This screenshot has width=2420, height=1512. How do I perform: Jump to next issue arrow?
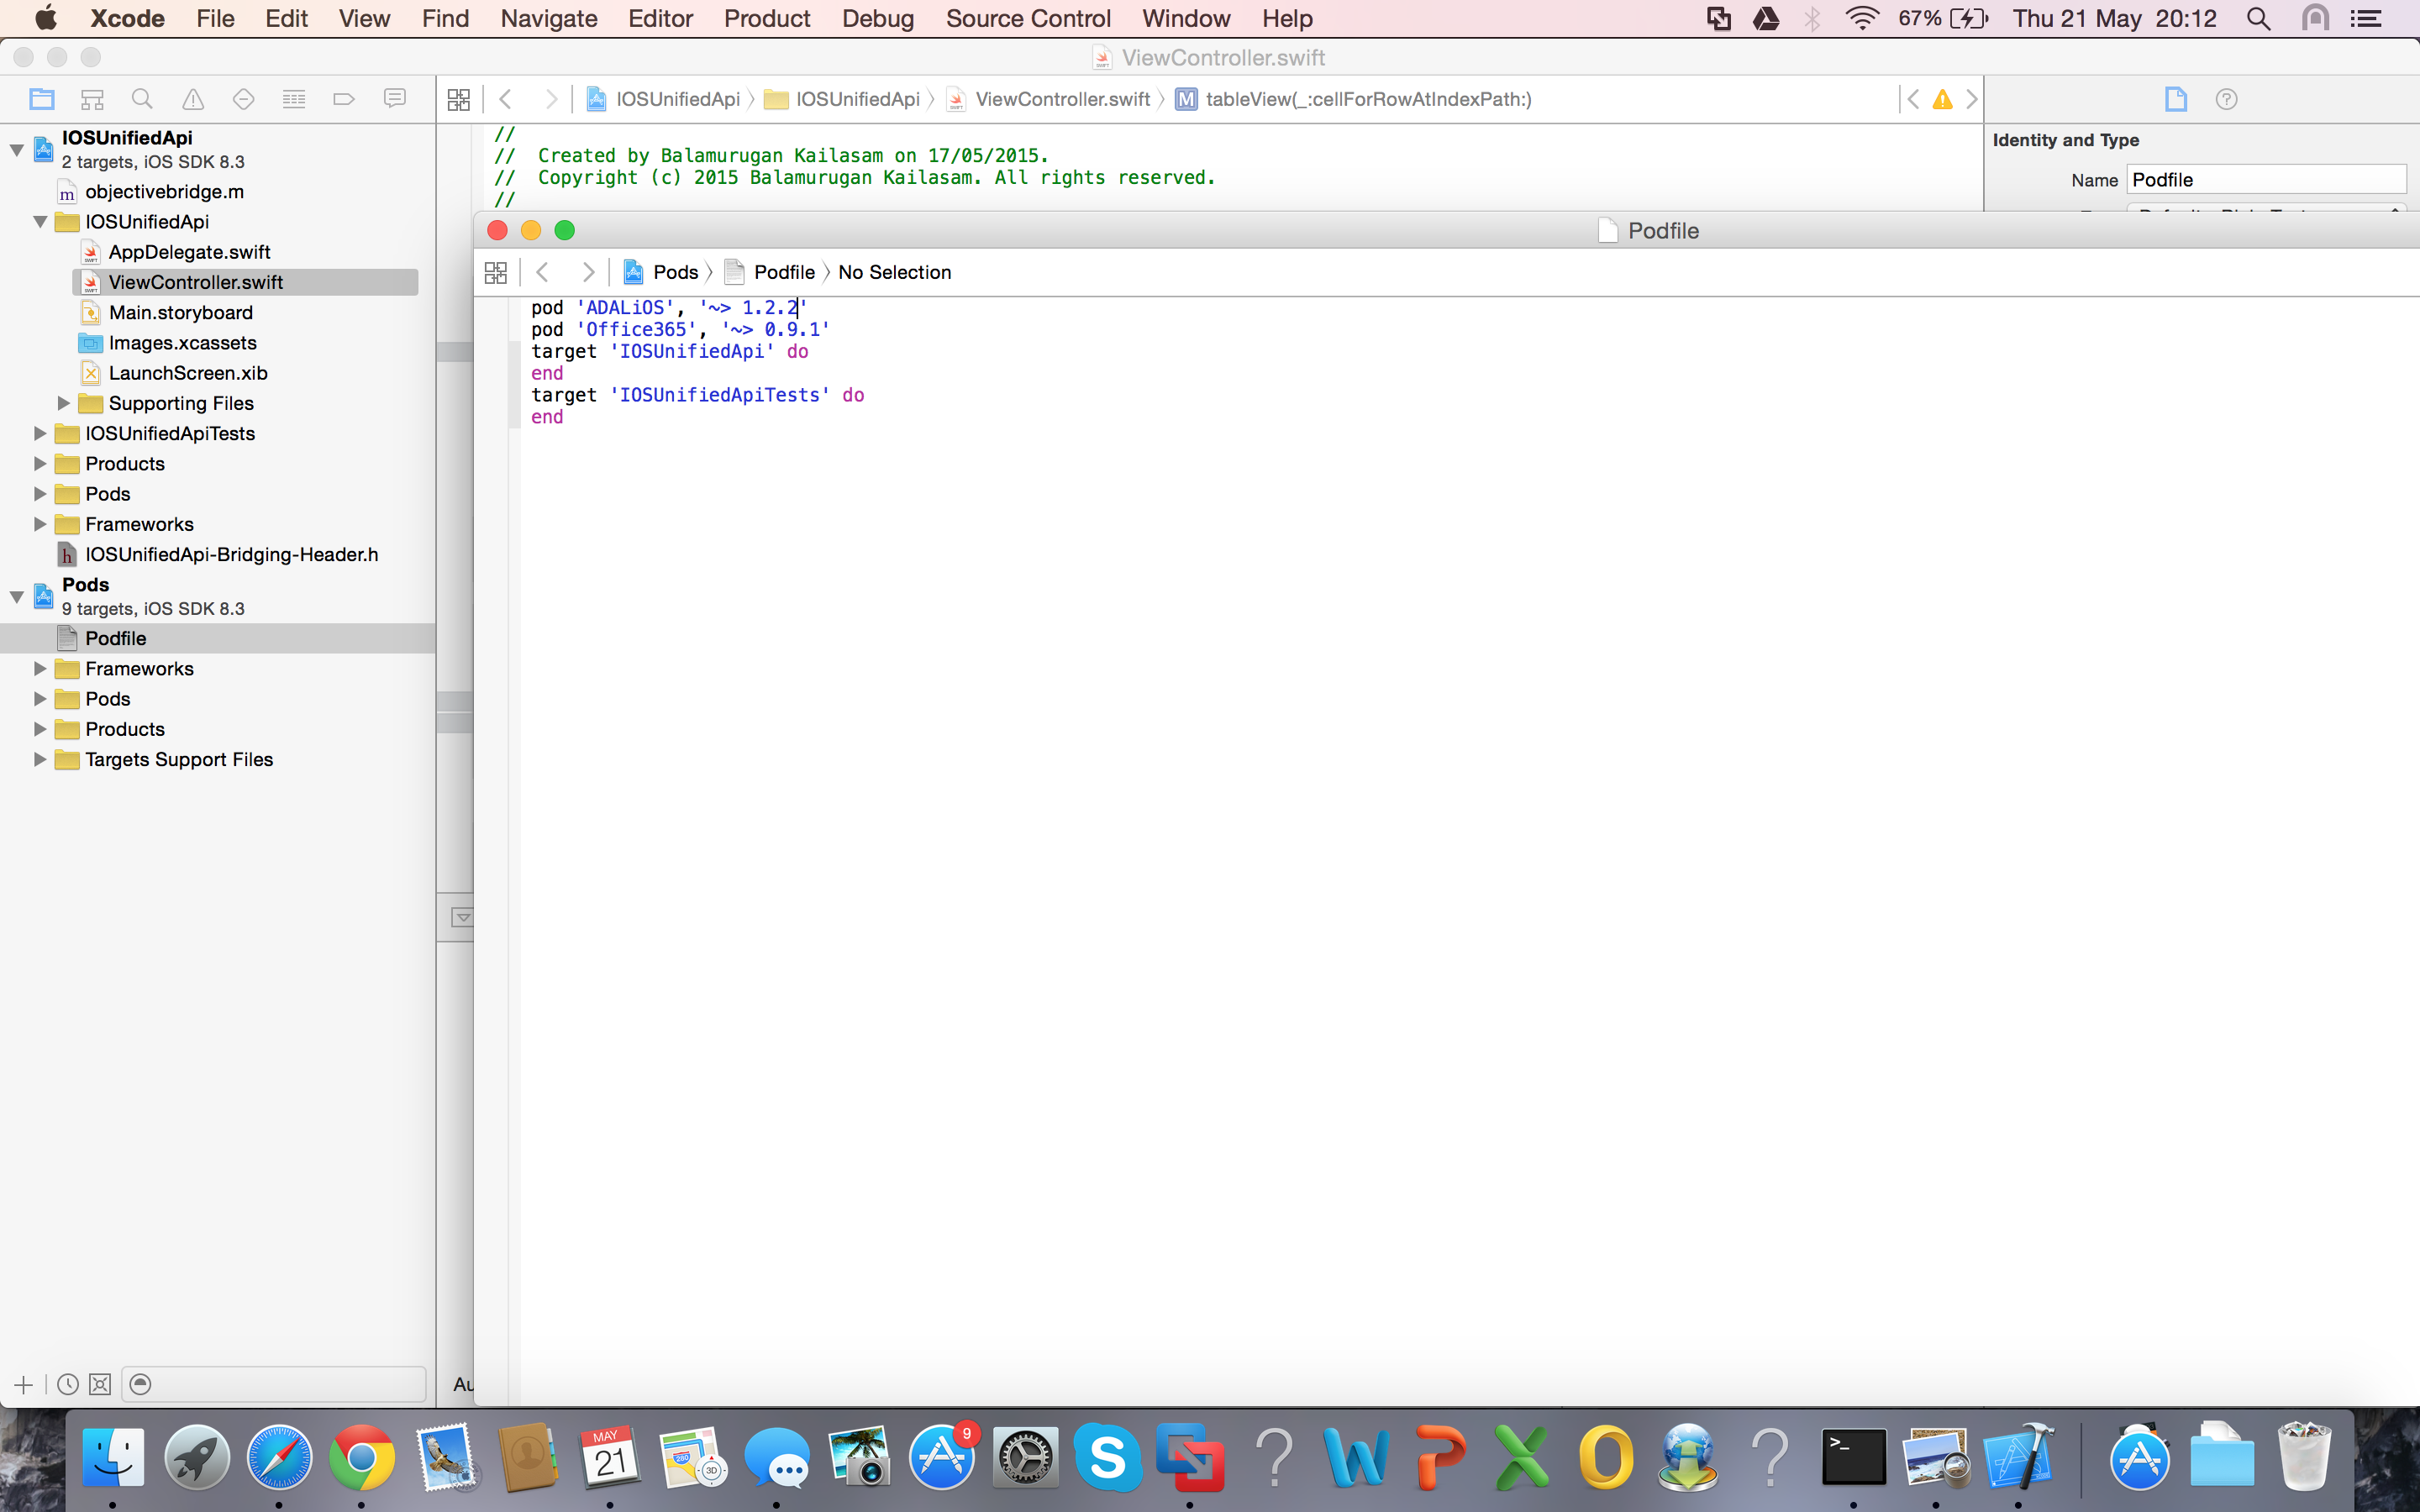pos(1971,99)
